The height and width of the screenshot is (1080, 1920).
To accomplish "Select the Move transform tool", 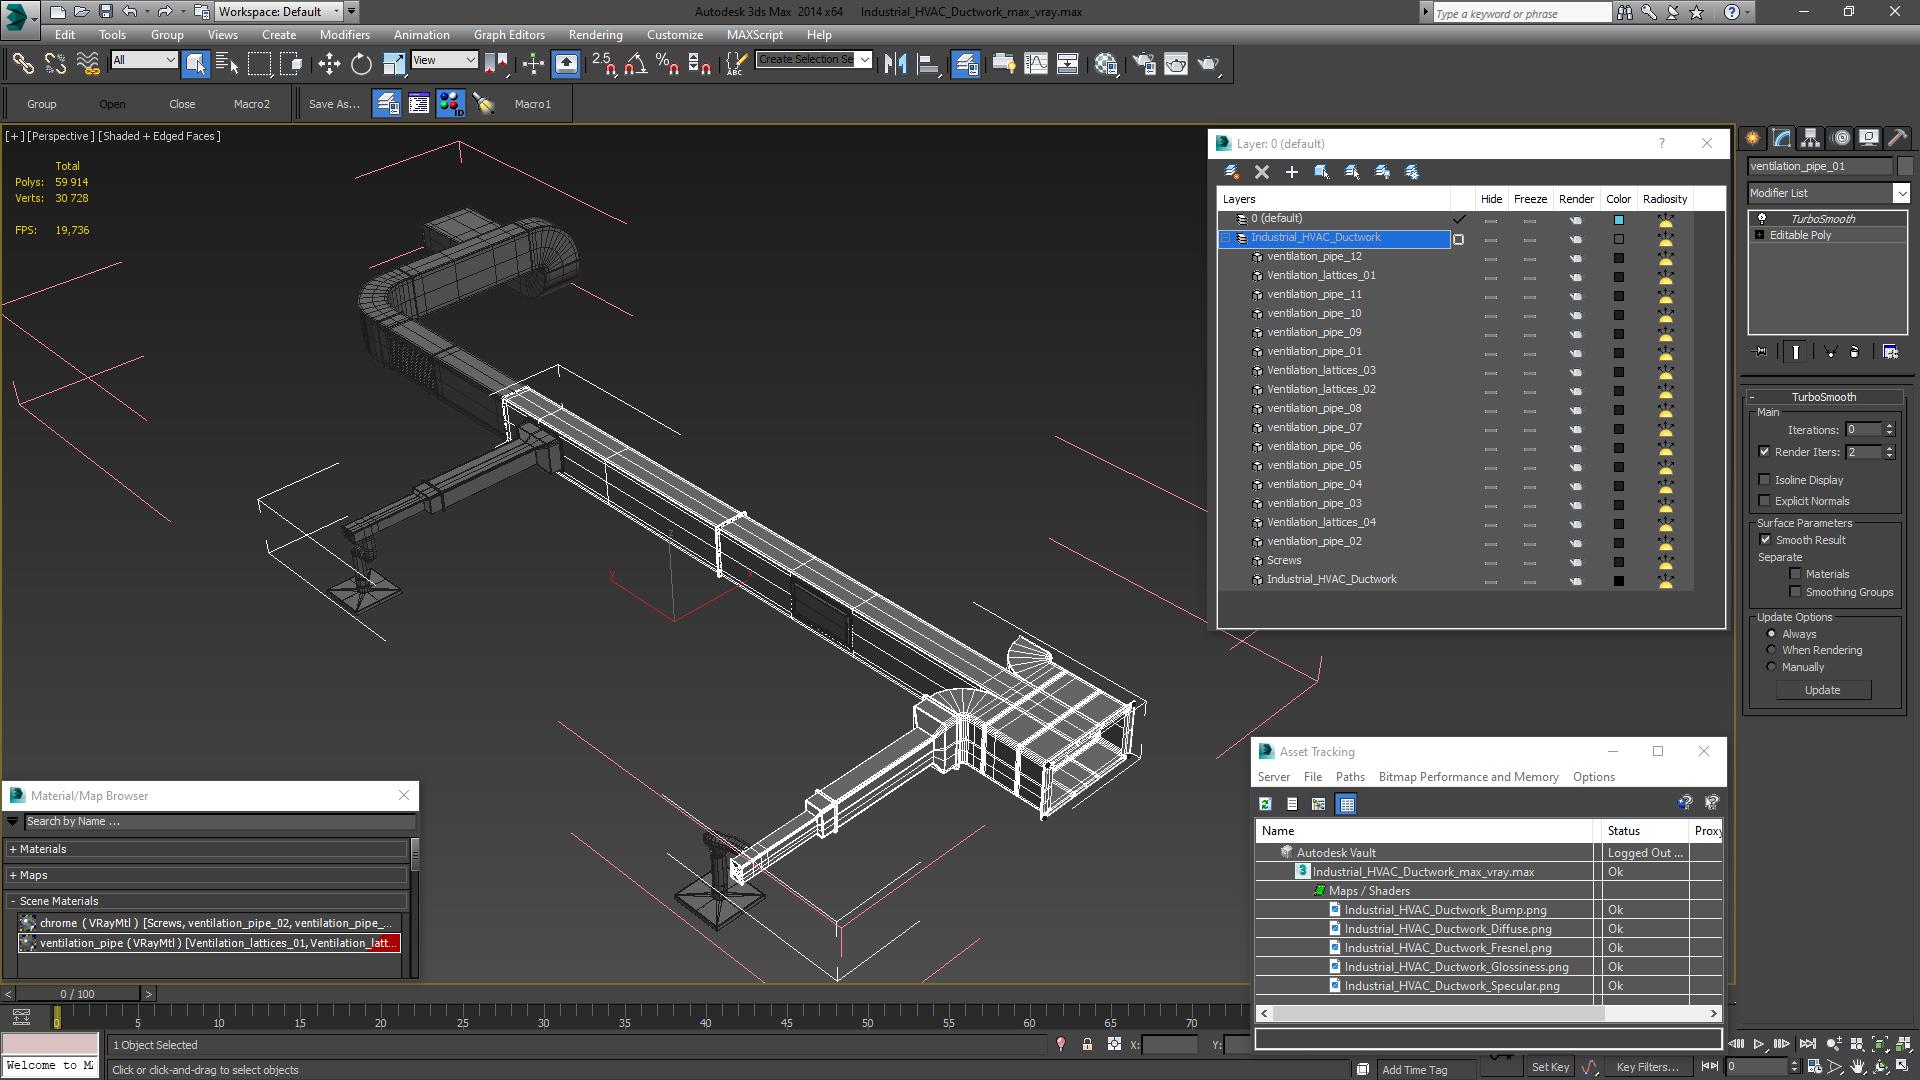I will pos(329,64).
